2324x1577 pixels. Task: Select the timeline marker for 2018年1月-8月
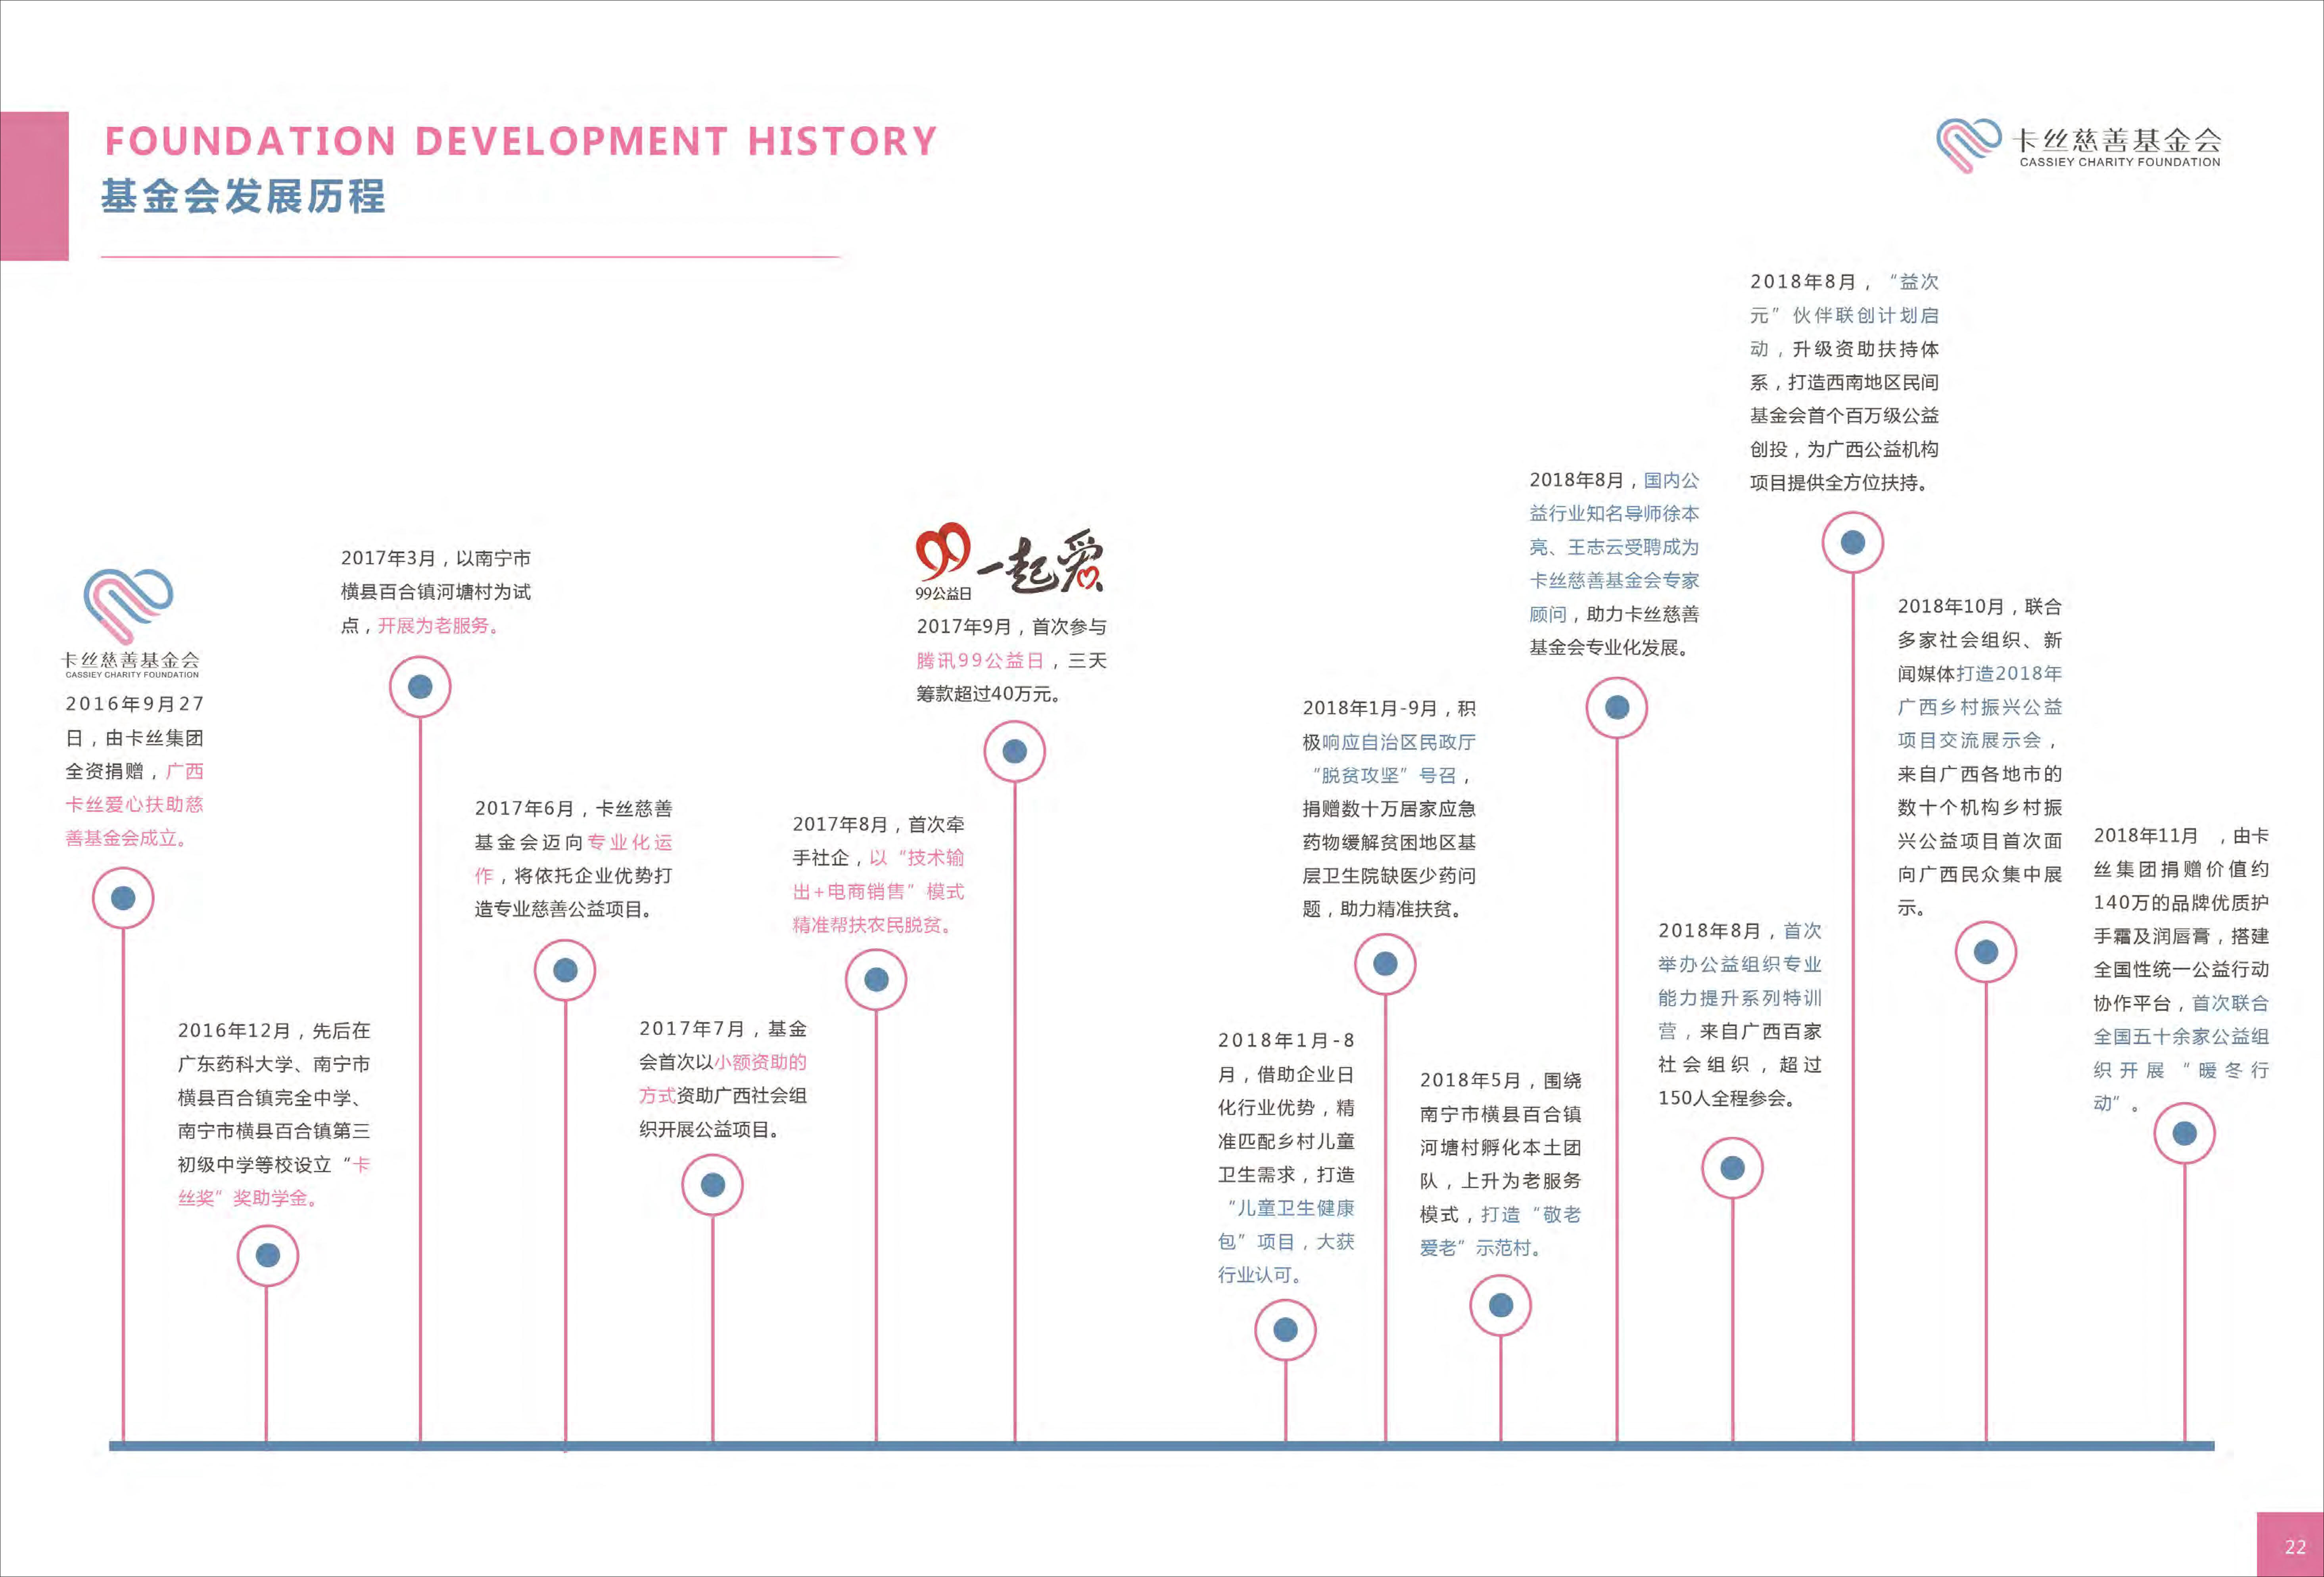coord(1286,1330)
